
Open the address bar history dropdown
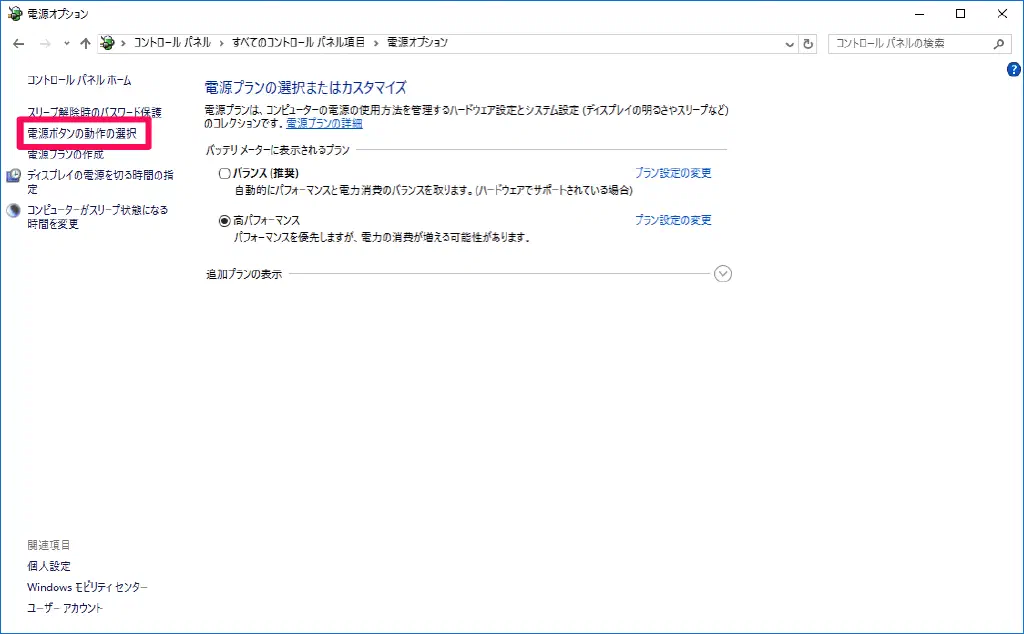coord(788,44)
